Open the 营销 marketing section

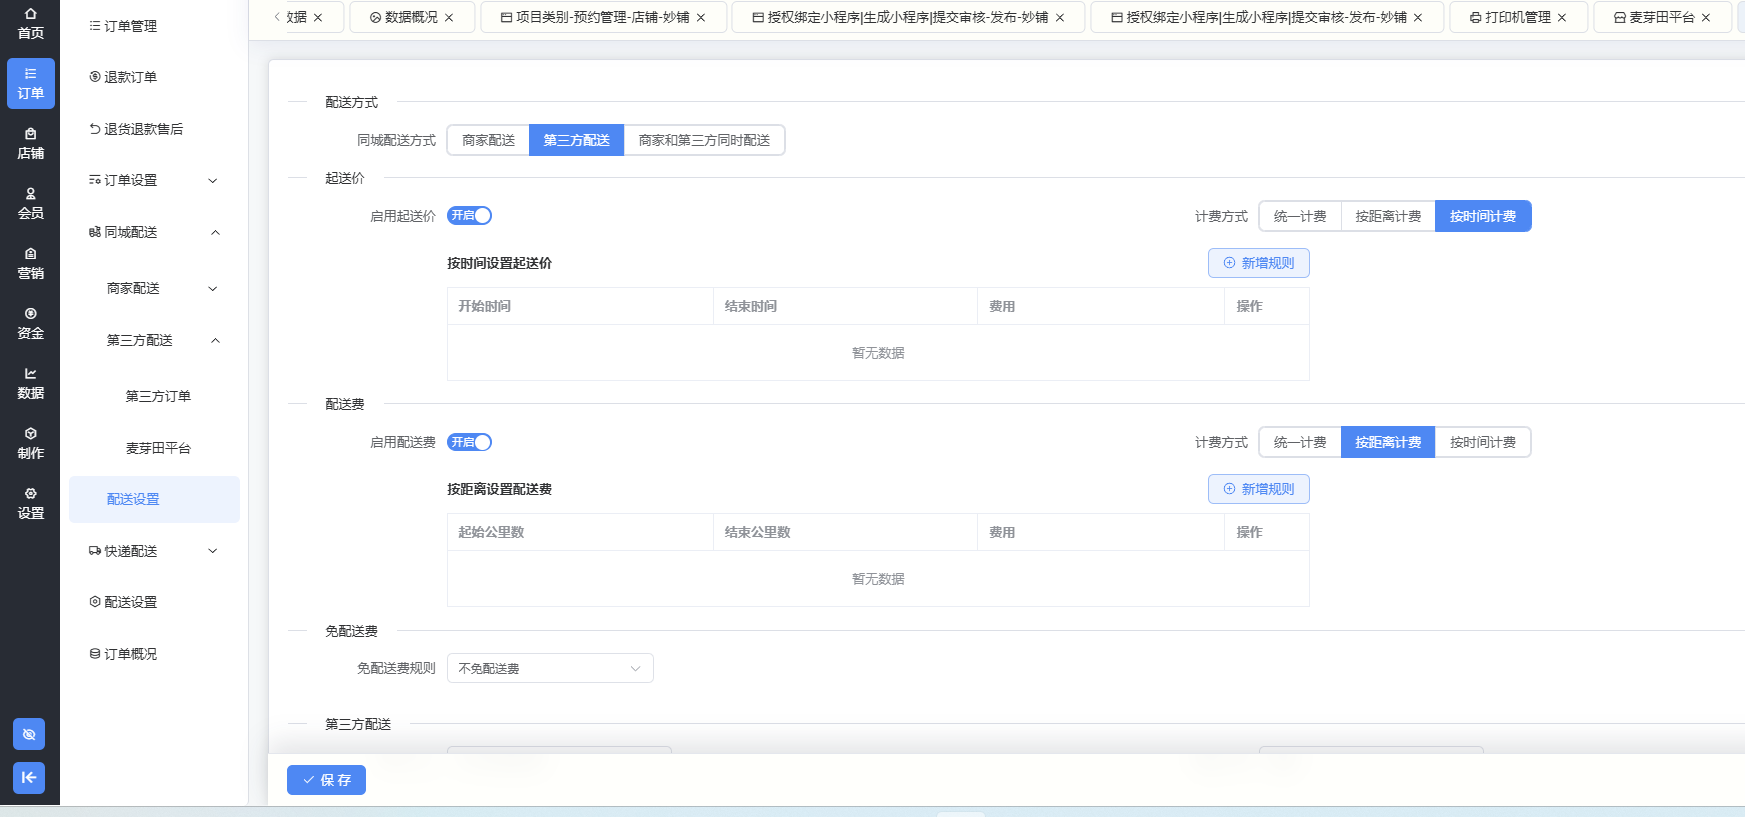pos(30,264)
